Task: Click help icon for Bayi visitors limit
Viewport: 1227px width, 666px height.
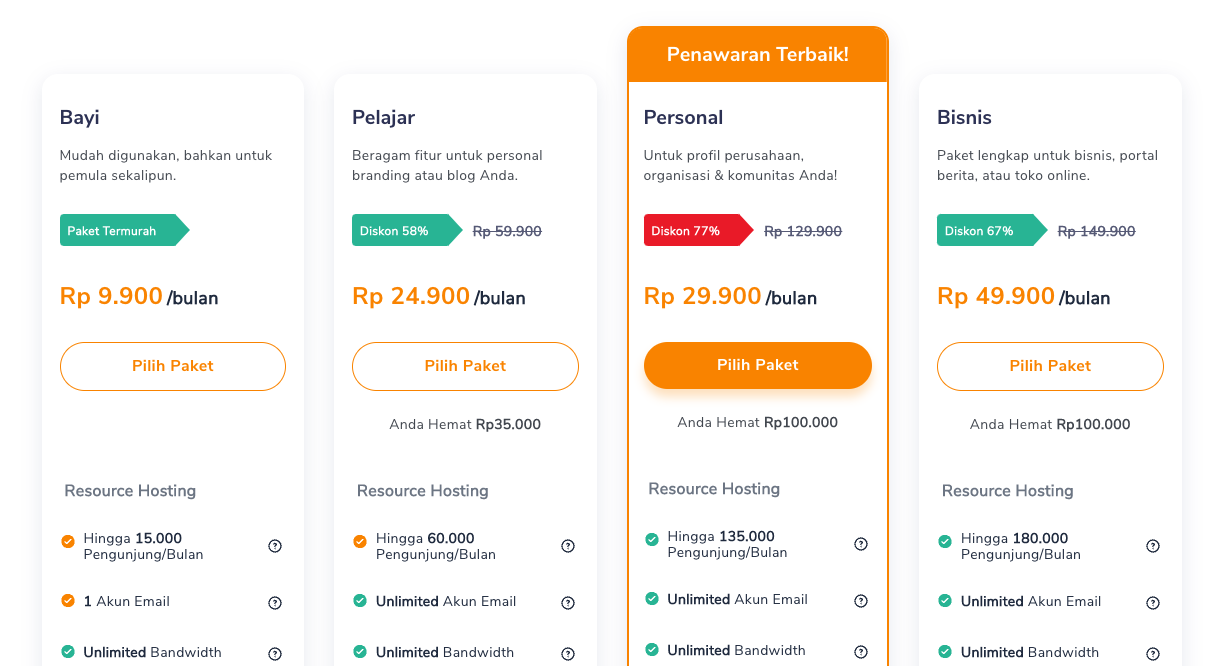Action: click(x=275, y=546)
